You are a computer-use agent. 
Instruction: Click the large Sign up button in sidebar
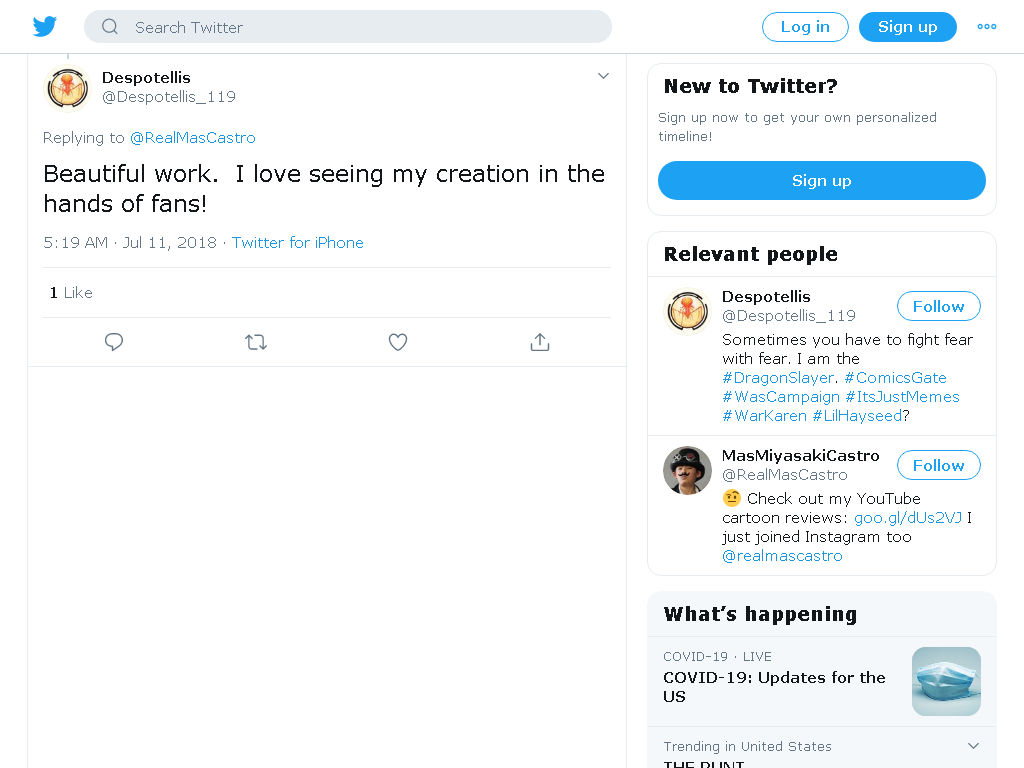(822, 180)
